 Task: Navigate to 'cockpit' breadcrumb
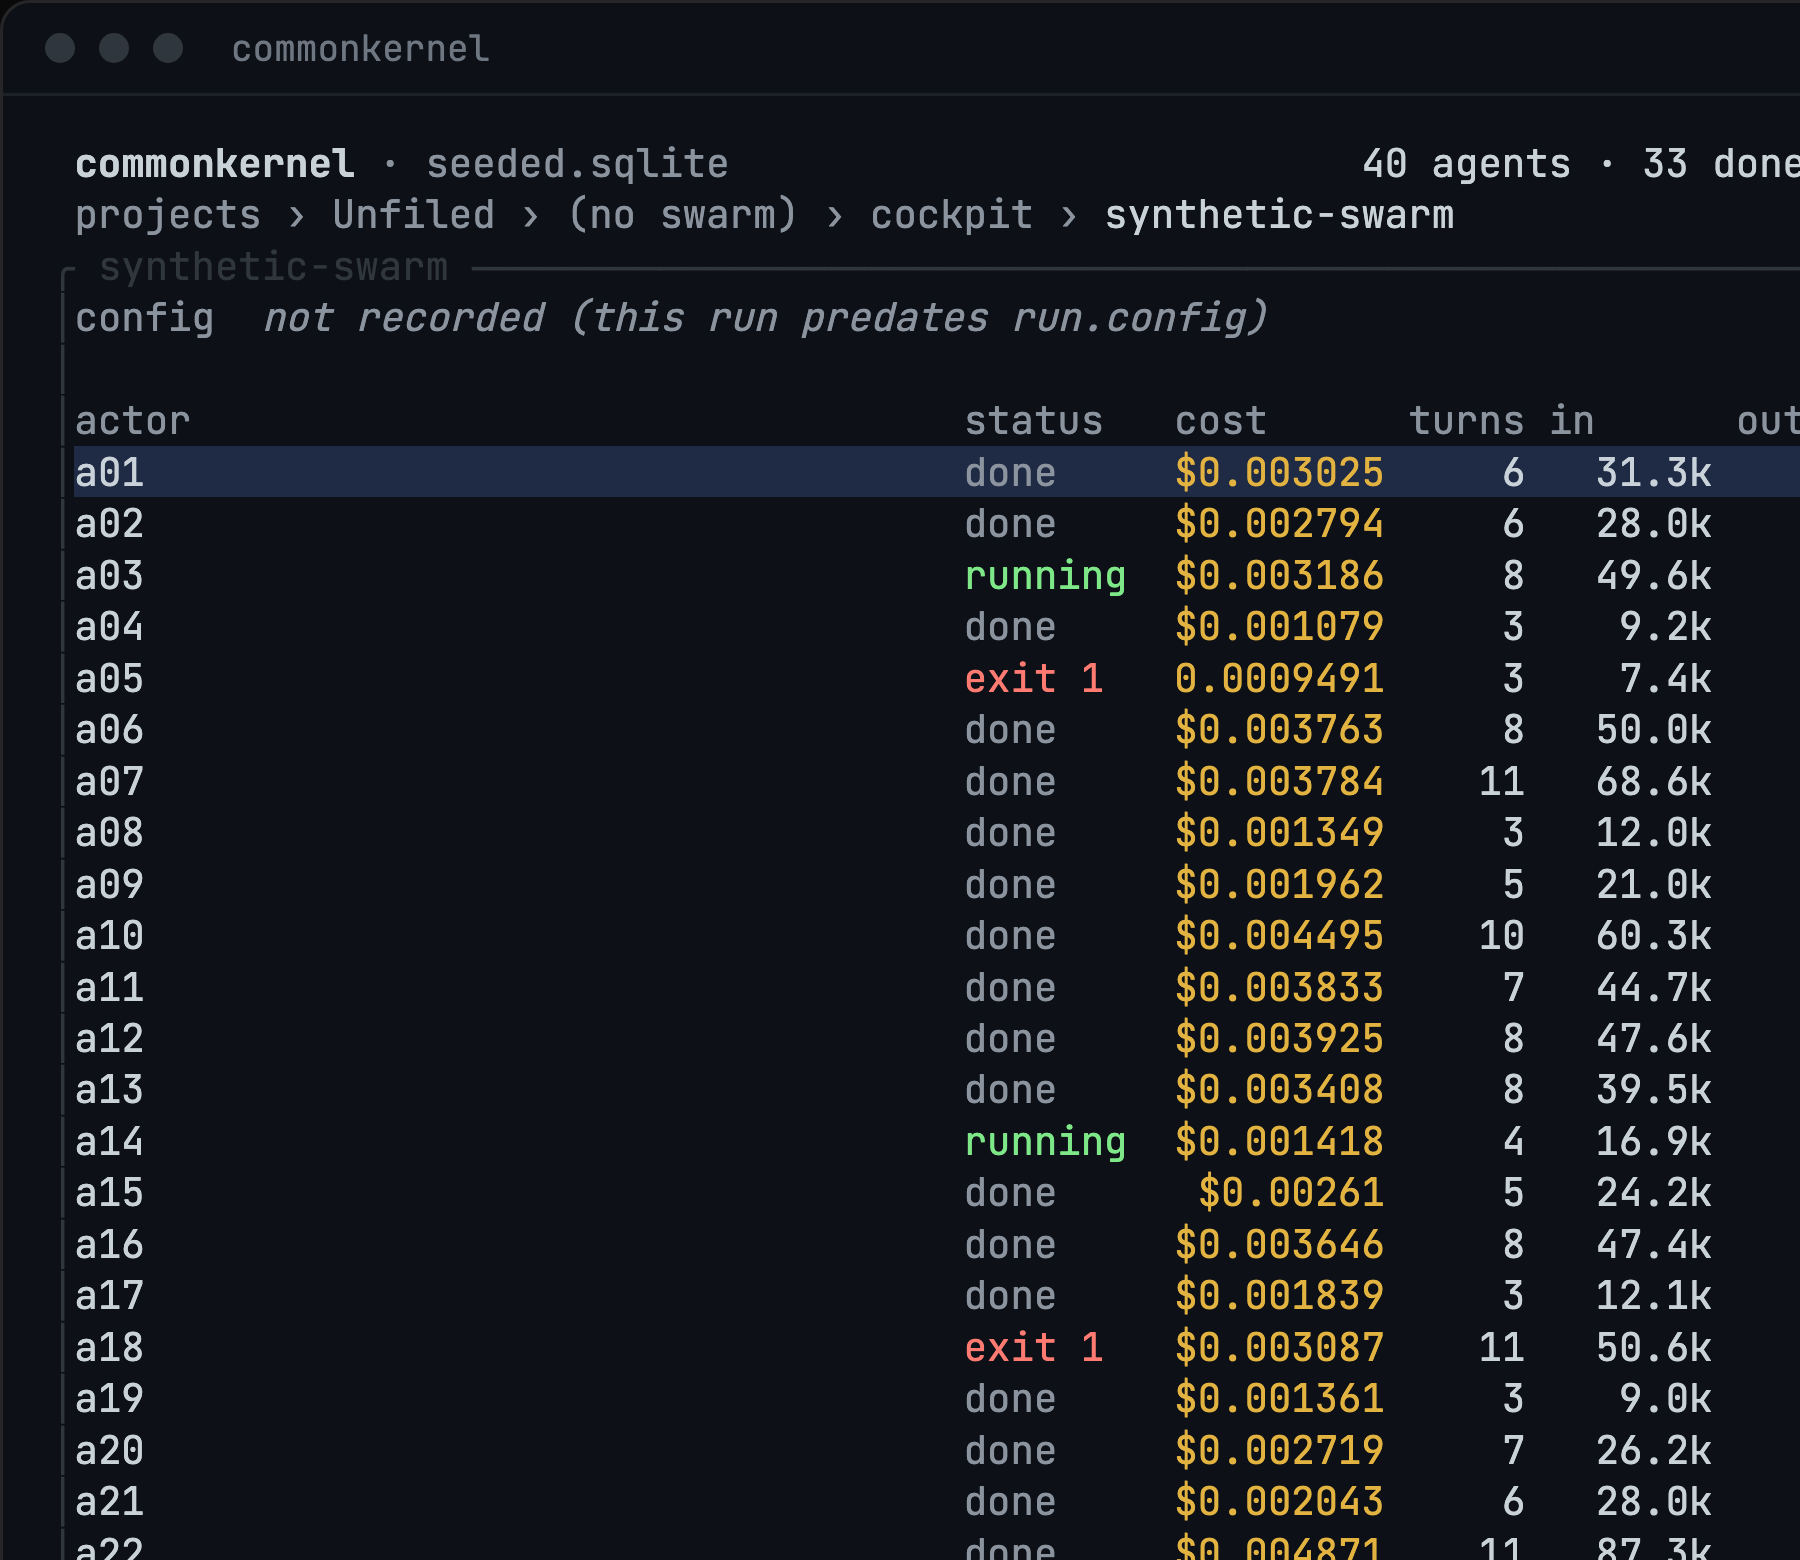click(951, 215)
